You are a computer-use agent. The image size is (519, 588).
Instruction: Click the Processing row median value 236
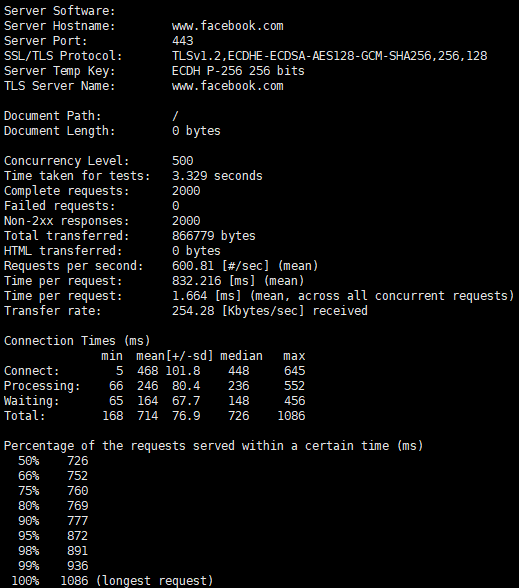click(x=238, y=386)
